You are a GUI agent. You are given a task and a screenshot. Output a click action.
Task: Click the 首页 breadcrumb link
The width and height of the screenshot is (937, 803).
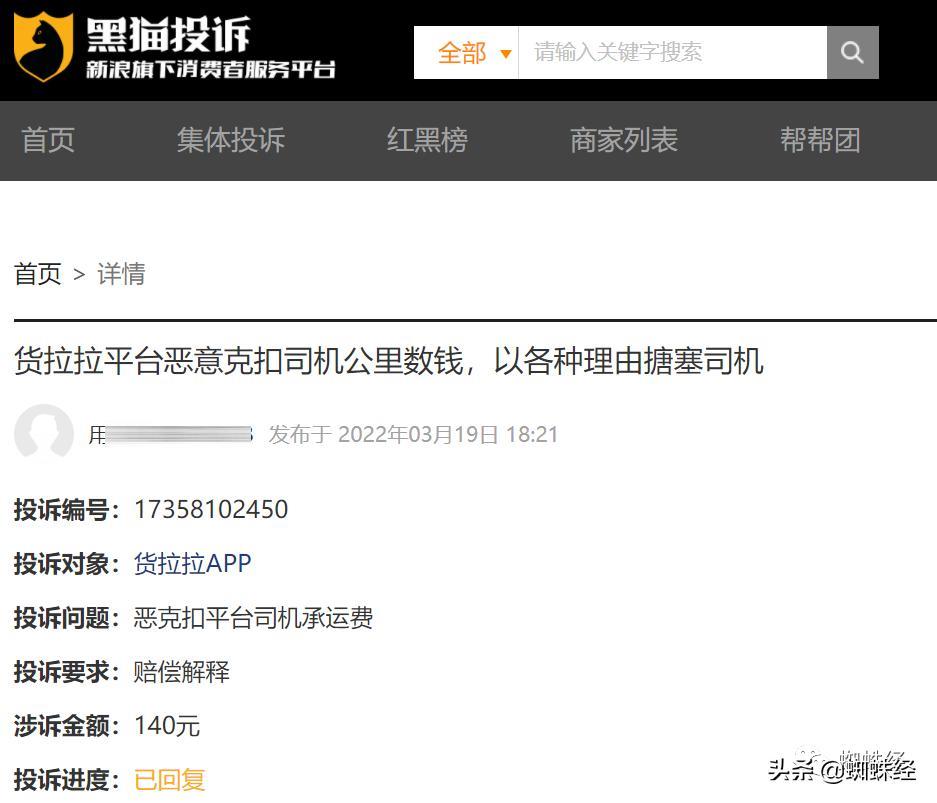[x=38, y=274]
